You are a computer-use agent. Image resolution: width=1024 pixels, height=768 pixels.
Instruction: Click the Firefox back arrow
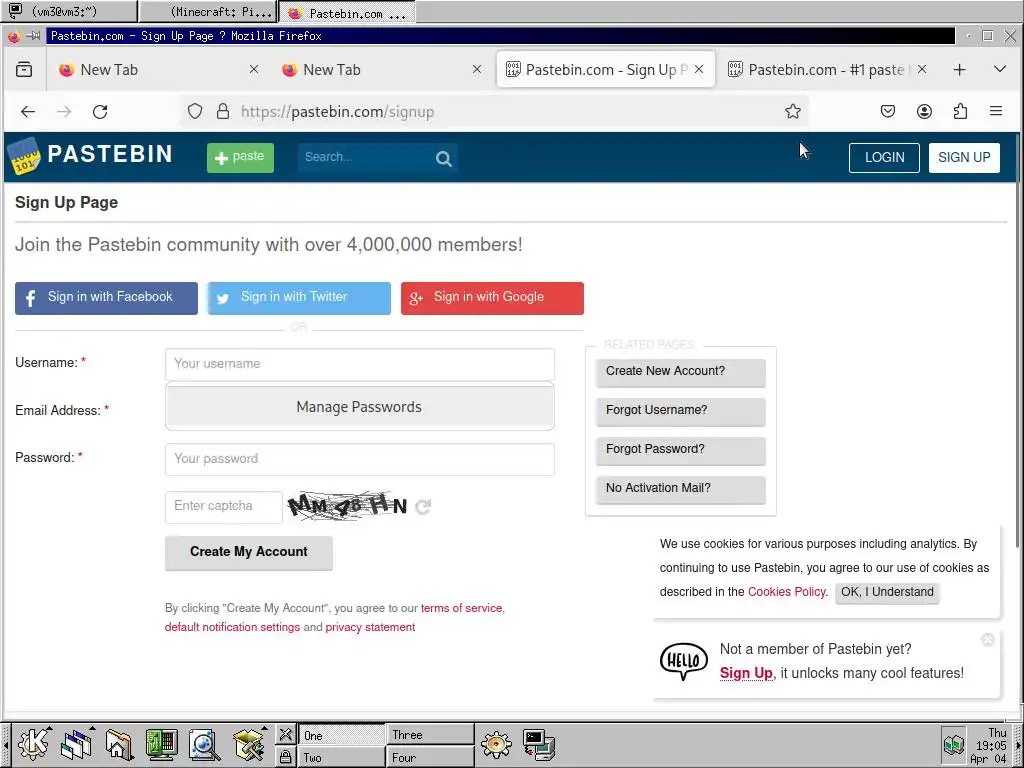(x=28, y=112)
